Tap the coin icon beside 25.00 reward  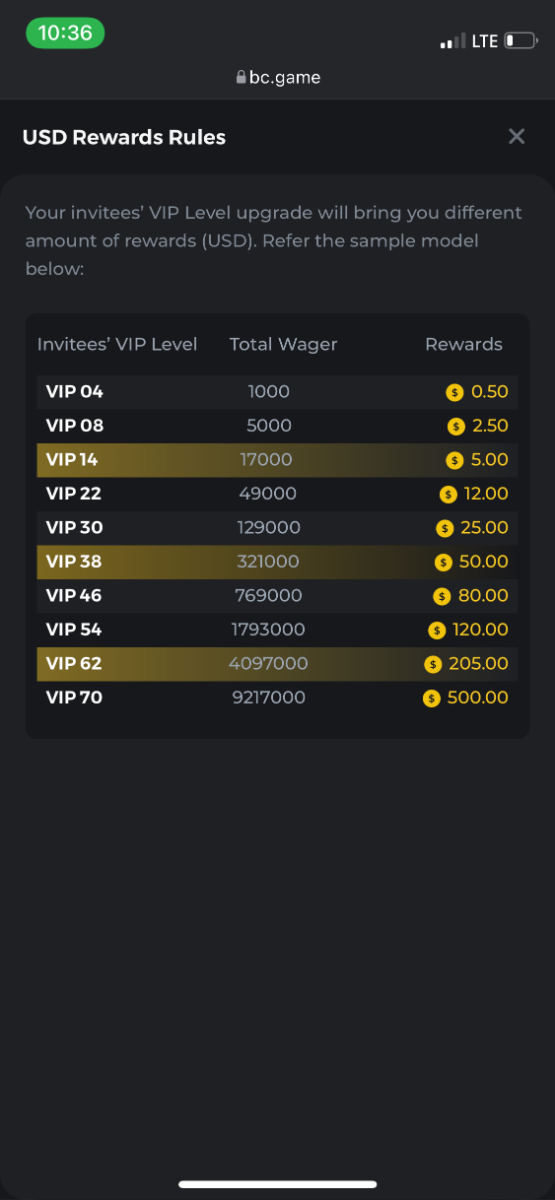click(446, 528)
